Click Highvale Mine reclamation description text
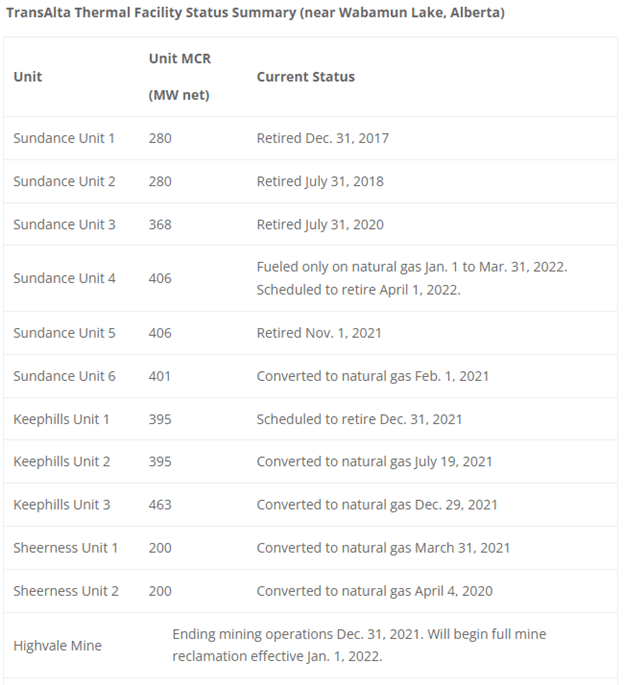 coord(359,646)
